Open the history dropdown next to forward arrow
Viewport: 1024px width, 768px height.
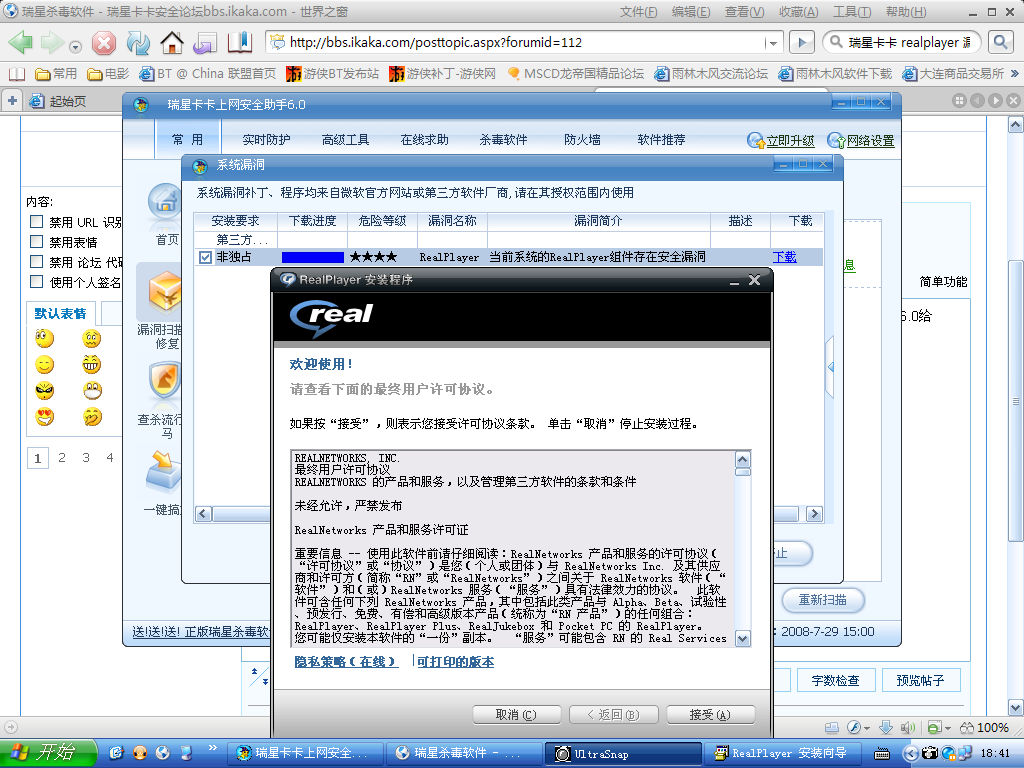coord(75,47)
